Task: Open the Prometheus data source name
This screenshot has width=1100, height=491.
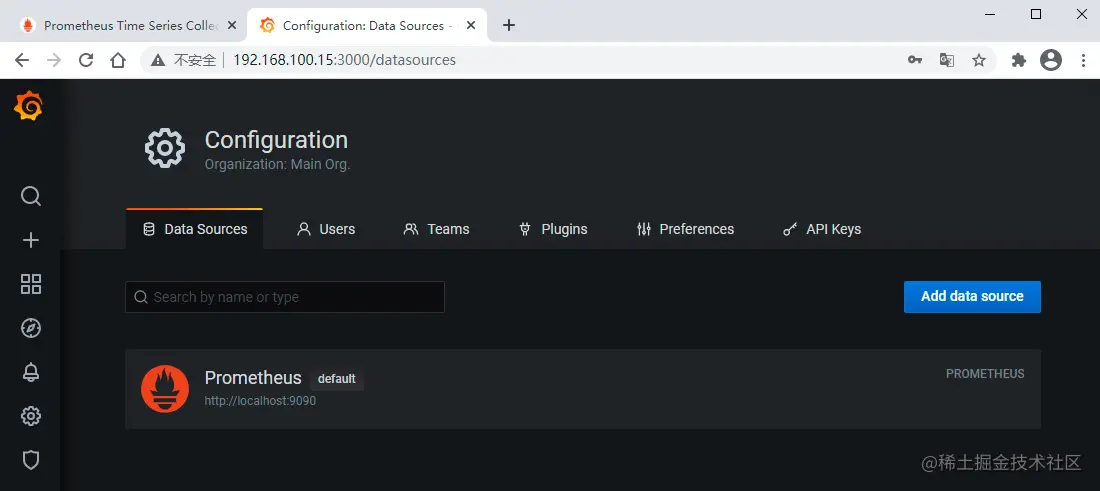Action: point(253,378)
